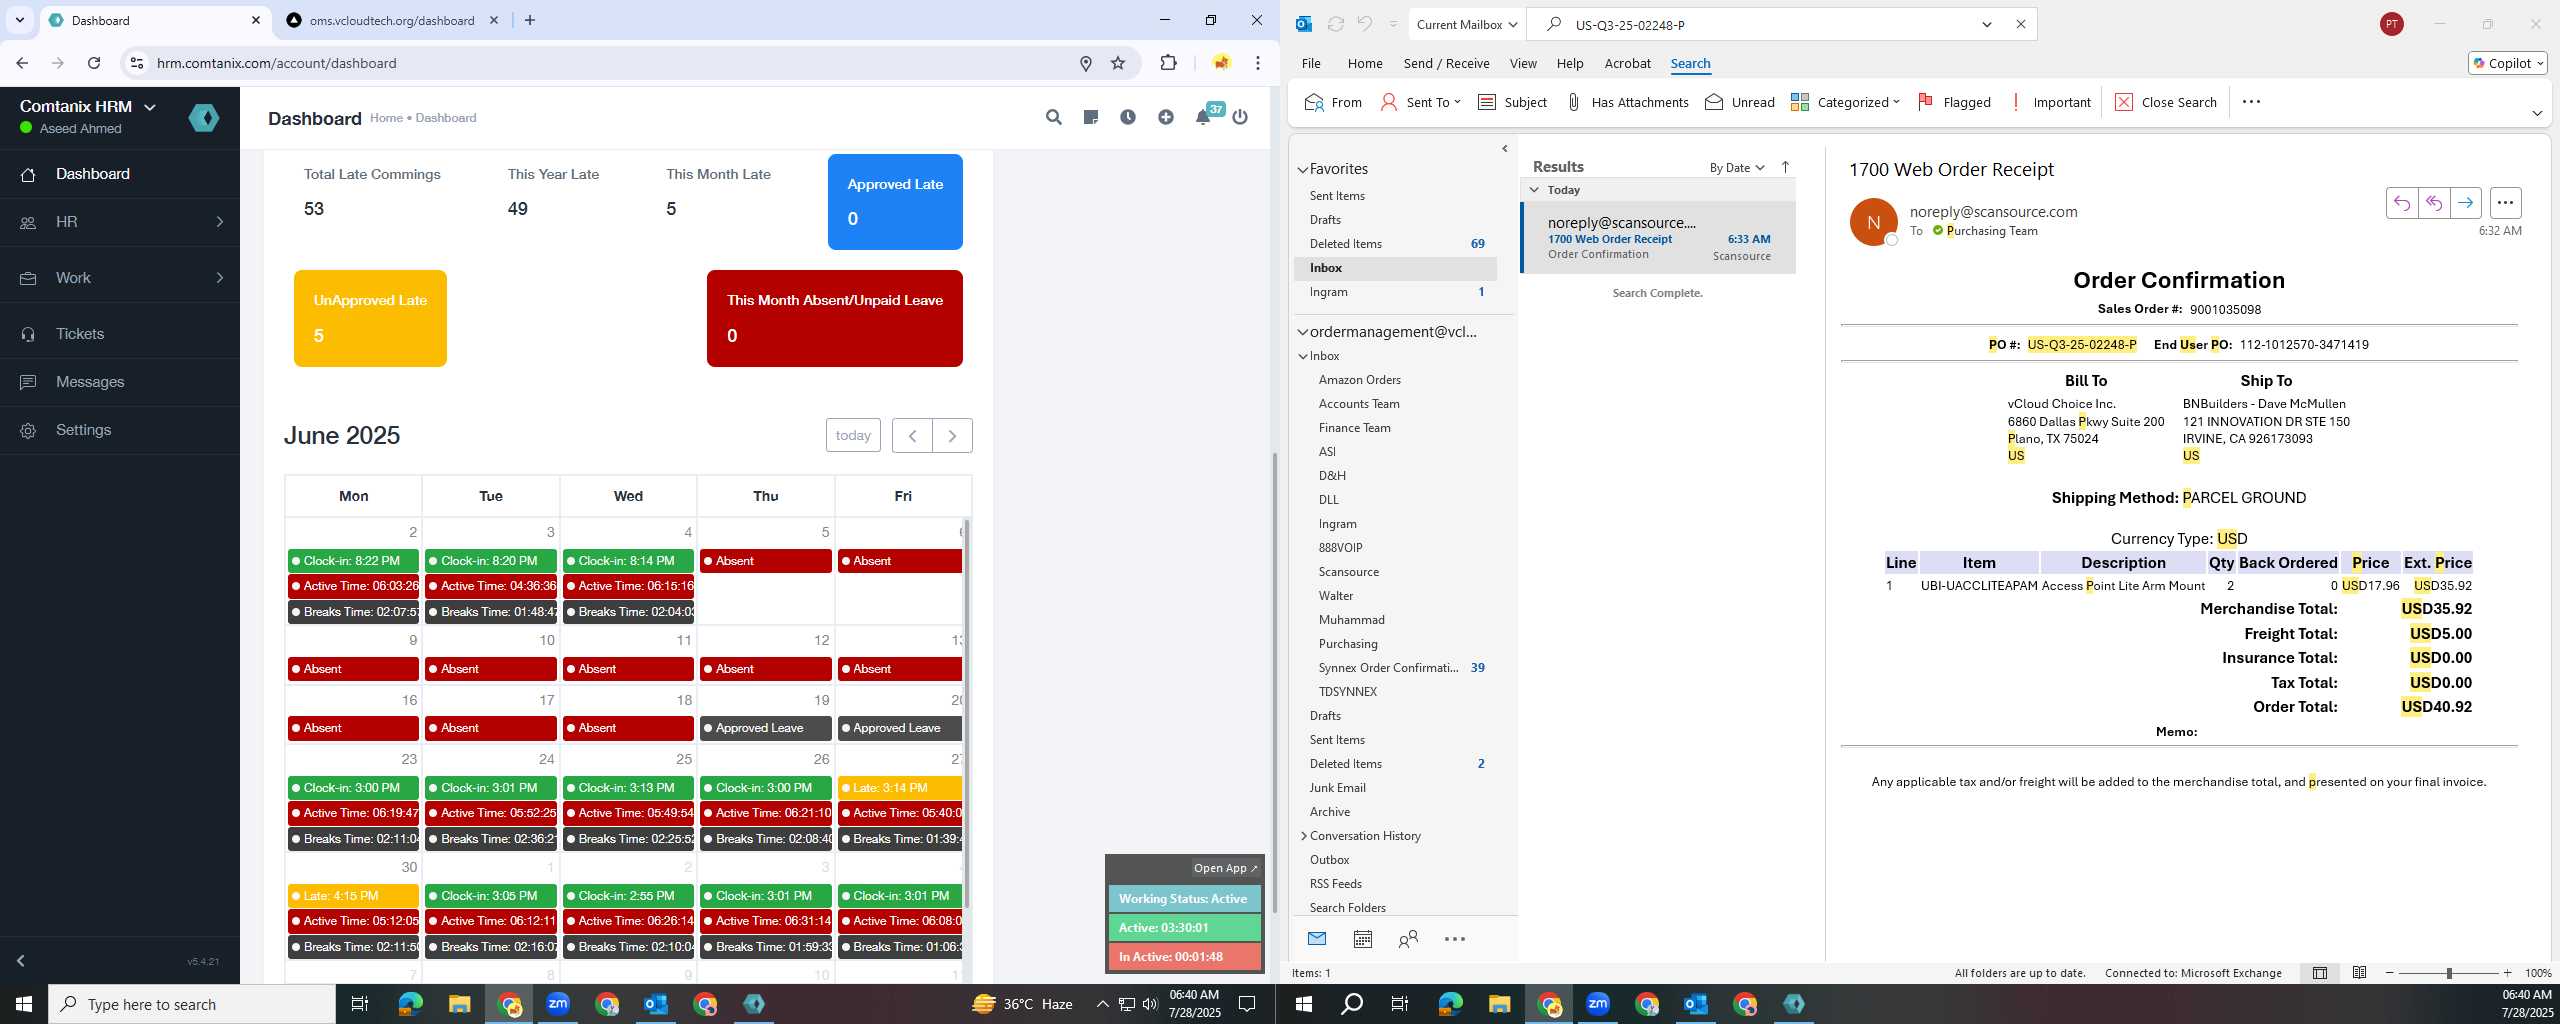The height and width of the screenshot is (1024, 2560).
Task: Bookmark this page with star icon
Action: coord(1118,63)
